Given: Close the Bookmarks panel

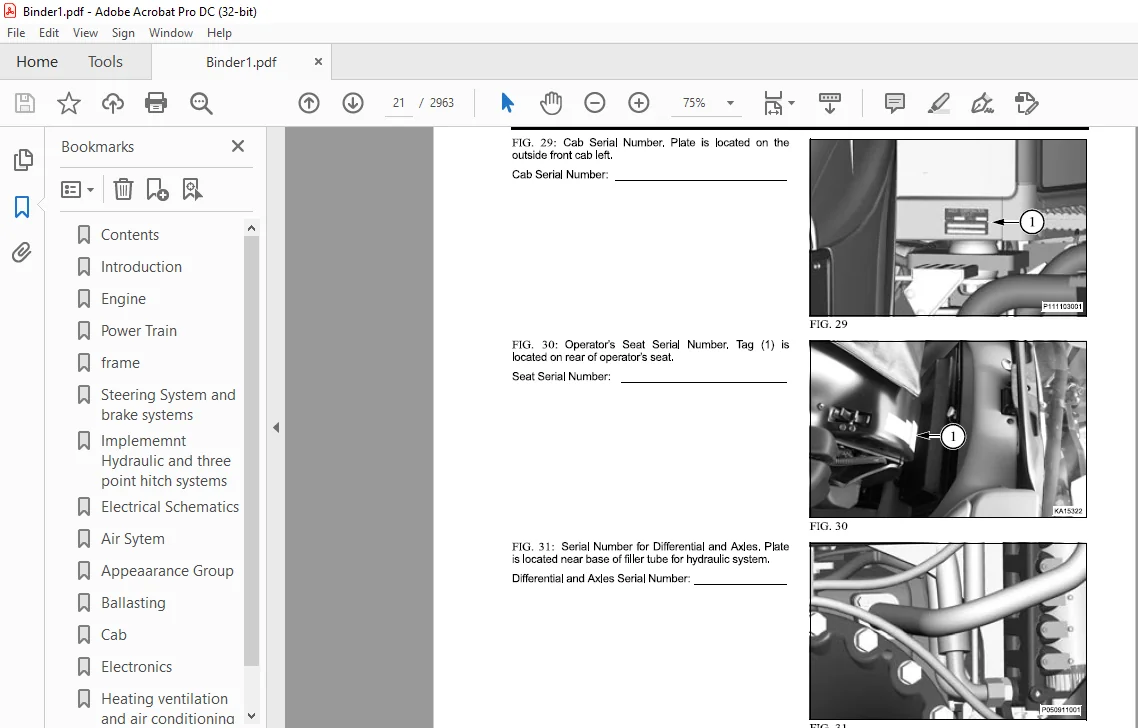Looking at the screenshot, I should click(237, 147).
